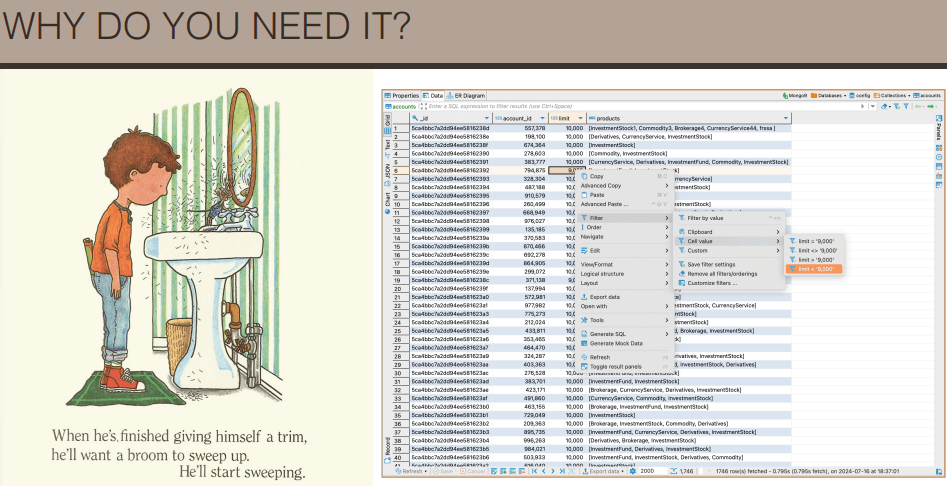The height and width of the screenshot is (486, 947).
Task: Open the Generate SQL submenu
Action: 624,334
